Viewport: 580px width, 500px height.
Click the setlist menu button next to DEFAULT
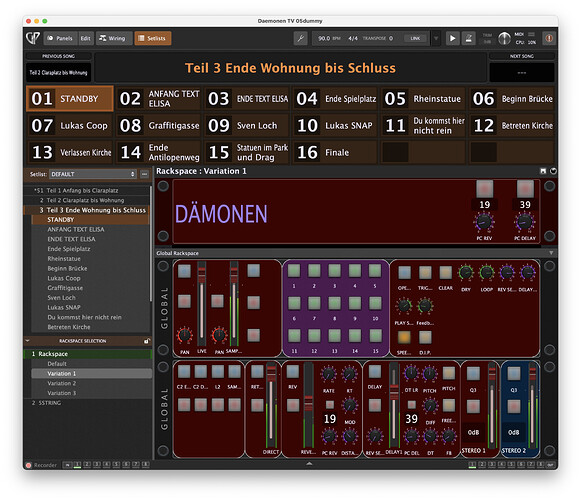(x=144, y=174)
